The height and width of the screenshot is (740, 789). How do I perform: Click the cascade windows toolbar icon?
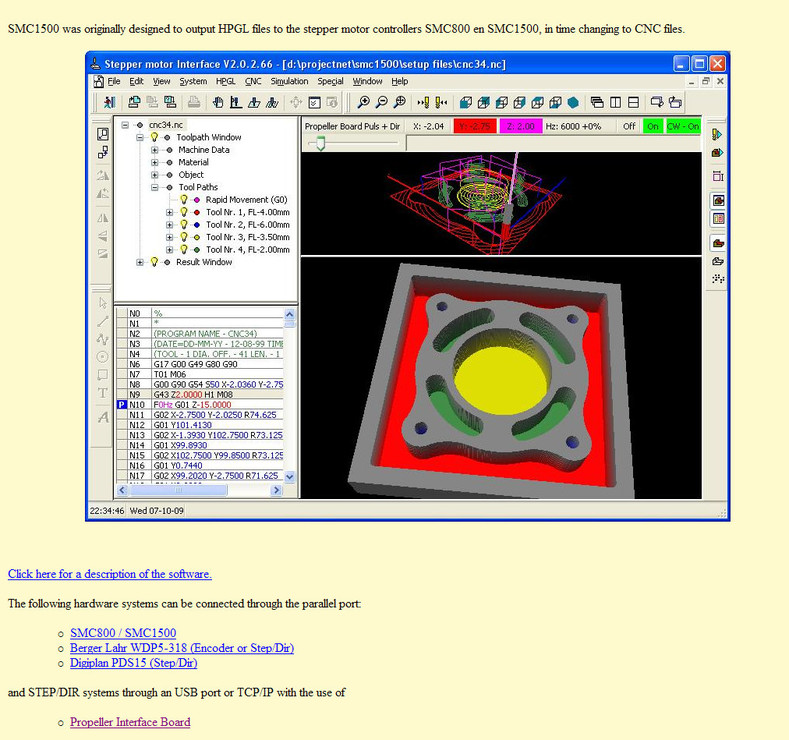tap(597, 103)
